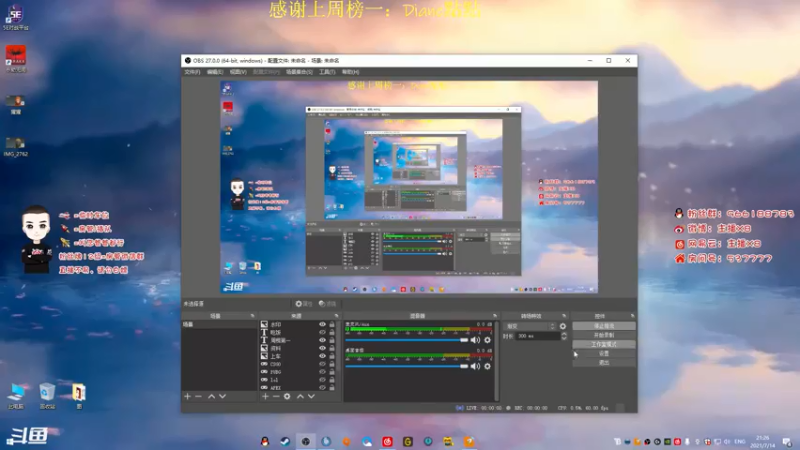This screenshot has height=450, width=800.
Task: Toggle the 工作室模式 button
Action: [604, 344]
